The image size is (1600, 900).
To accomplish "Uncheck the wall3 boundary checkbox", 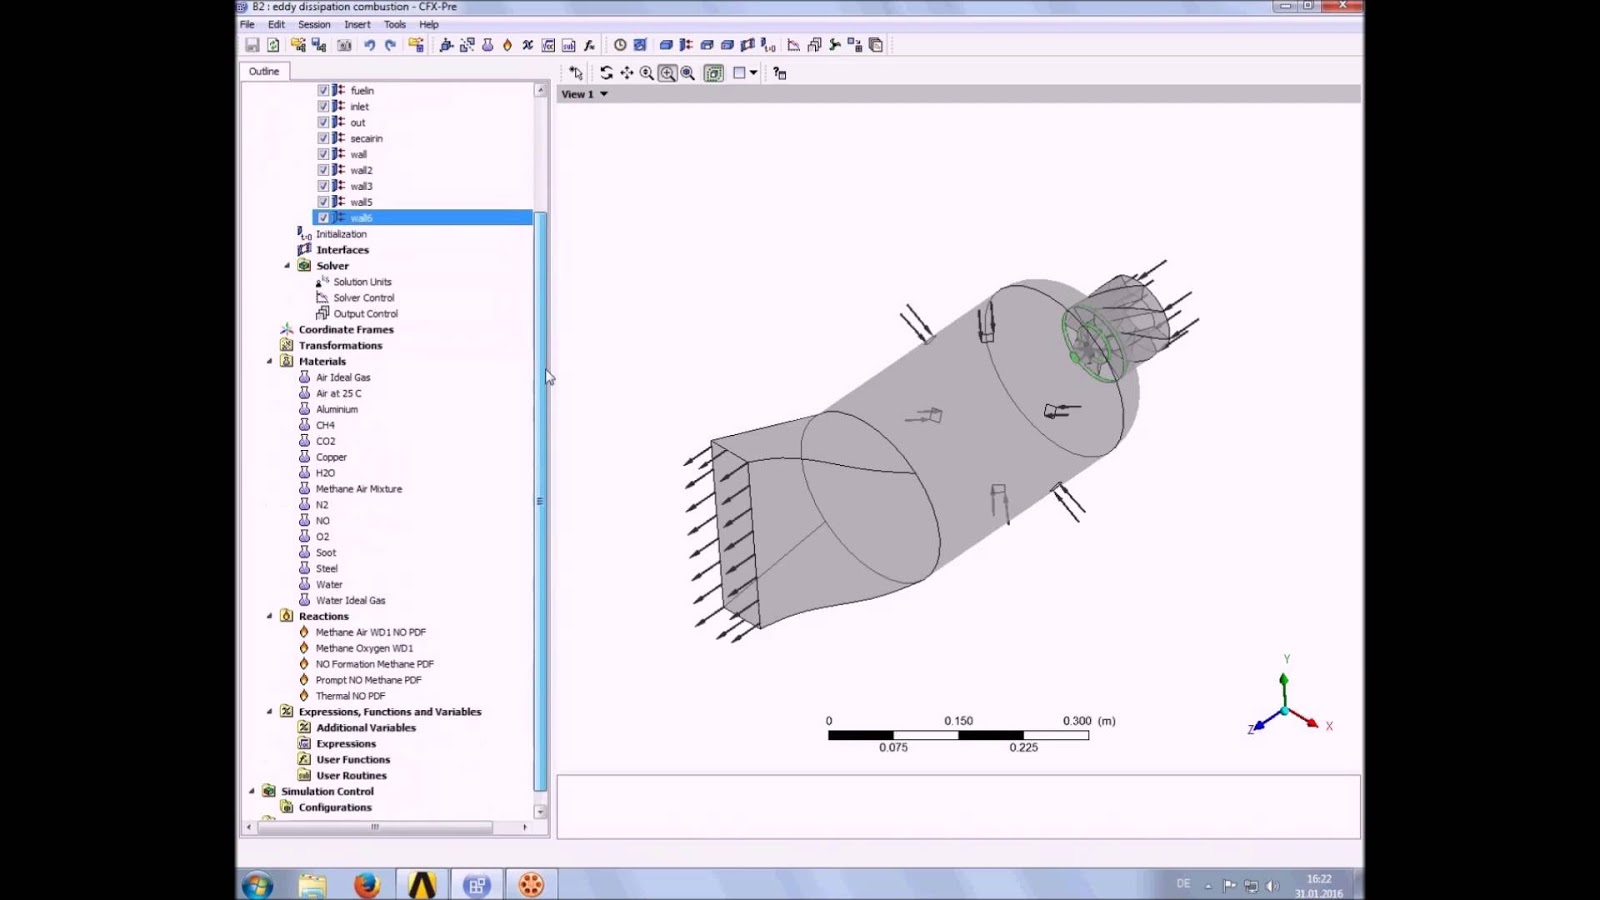I will click(x=323, y=186).
